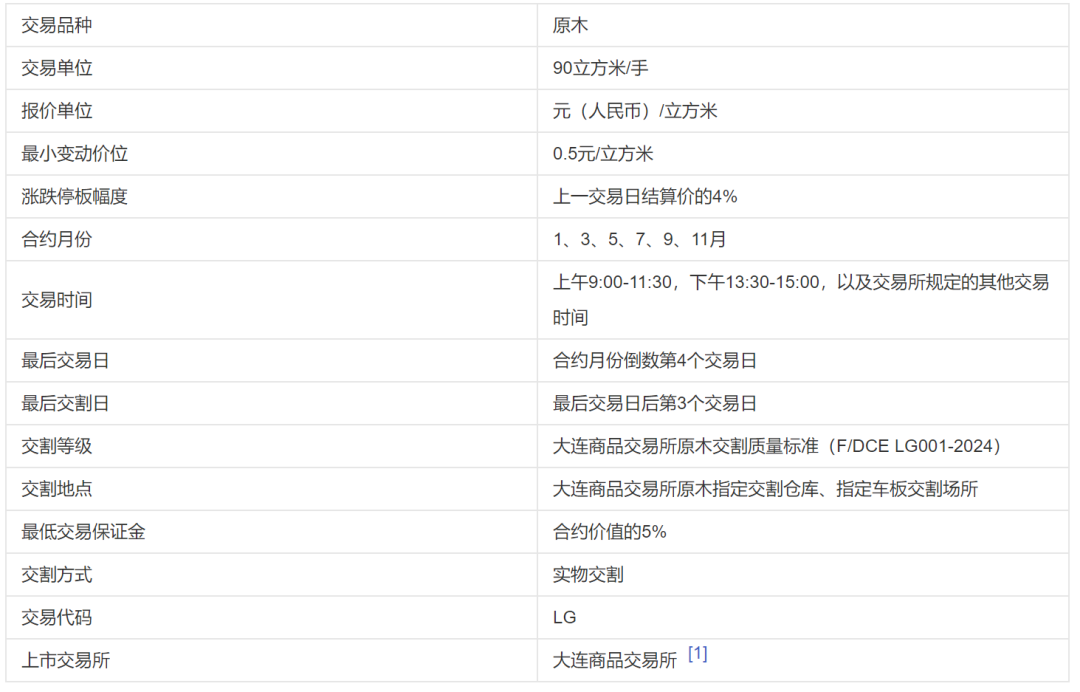Click the '90立方米/手' value

(601, 68)
